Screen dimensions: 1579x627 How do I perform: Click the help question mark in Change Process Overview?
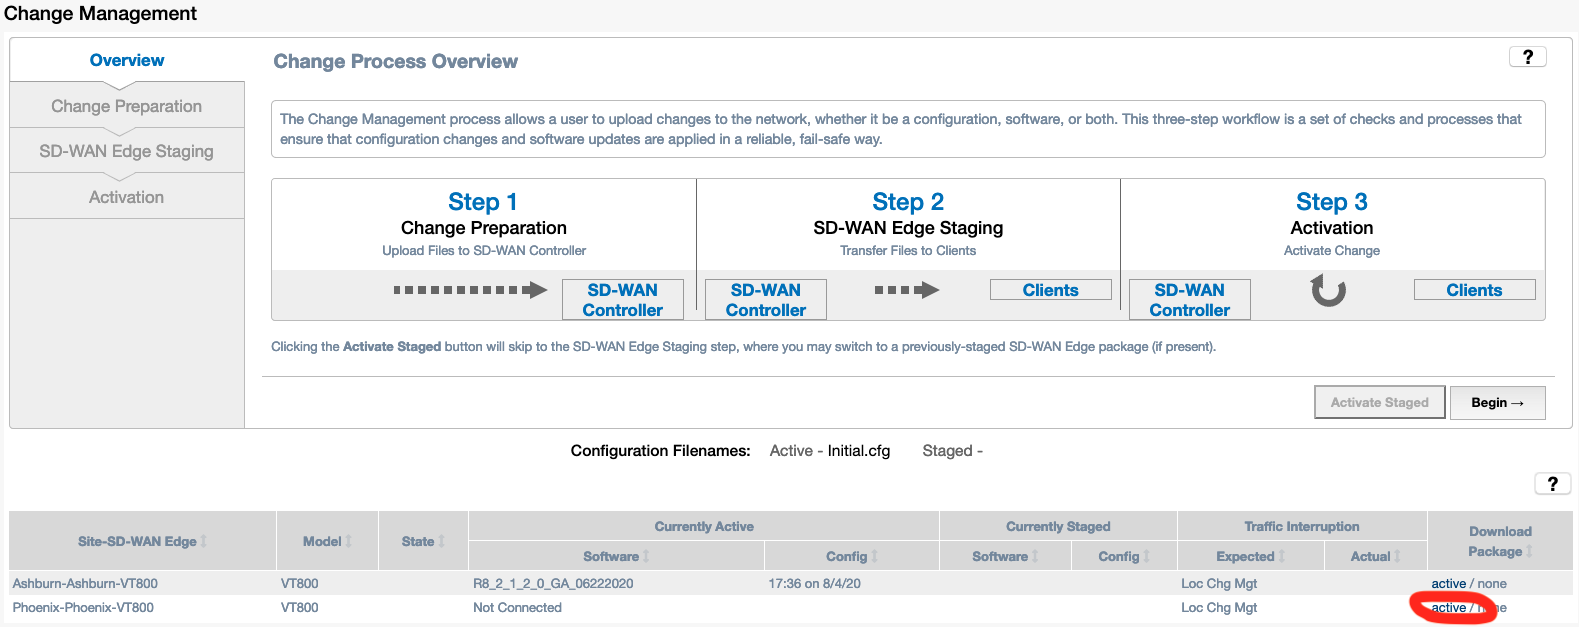pos(1527,57)
